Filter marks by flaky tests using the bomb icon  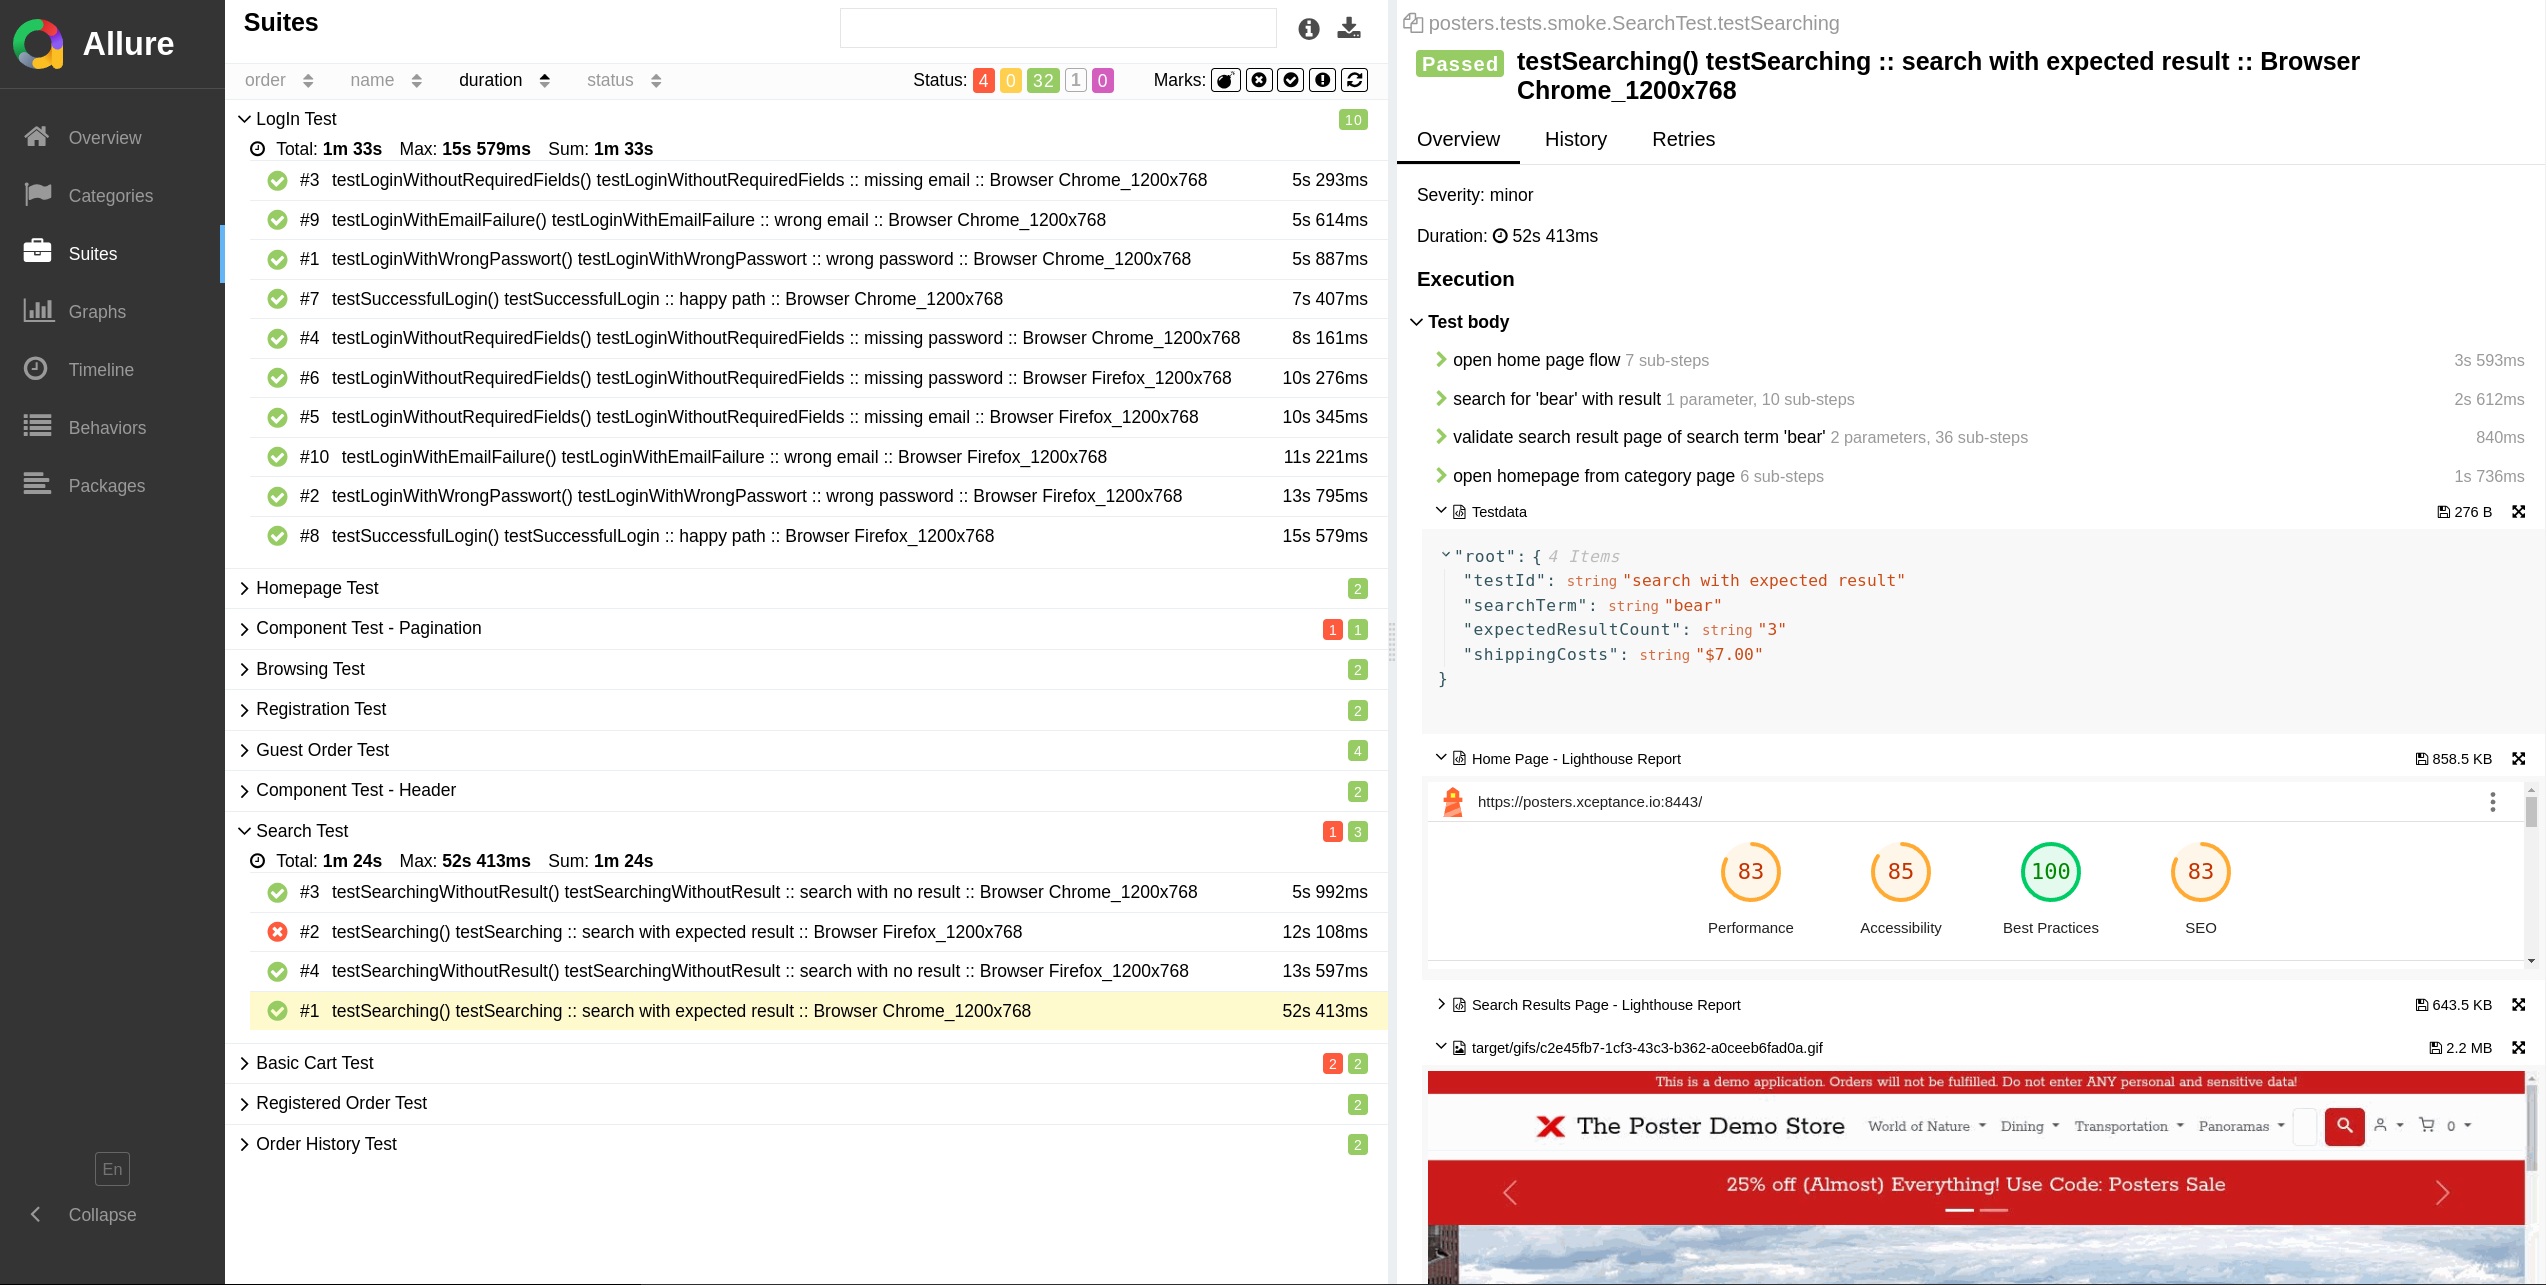tap(1225, 80)
